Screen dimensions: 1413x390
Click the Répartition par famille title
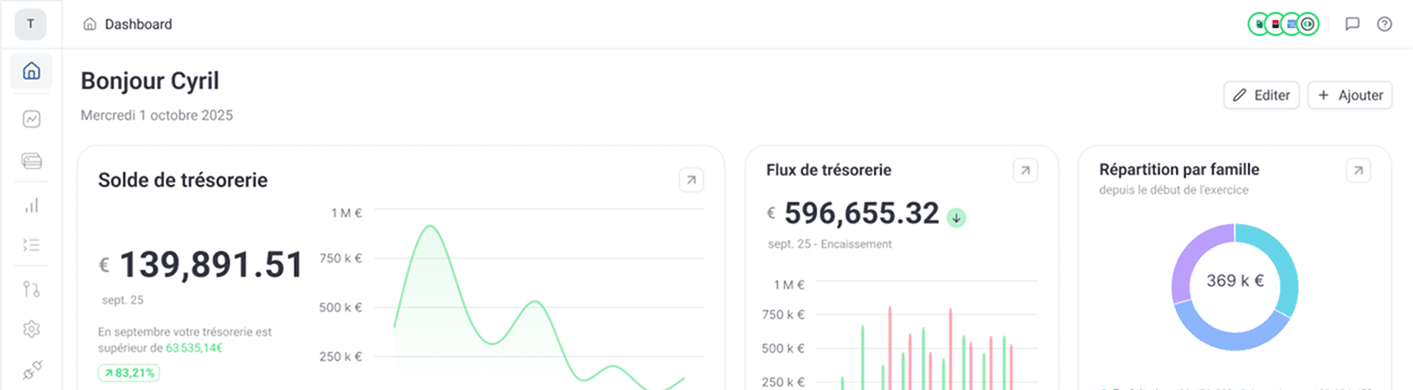[1179, 170]
